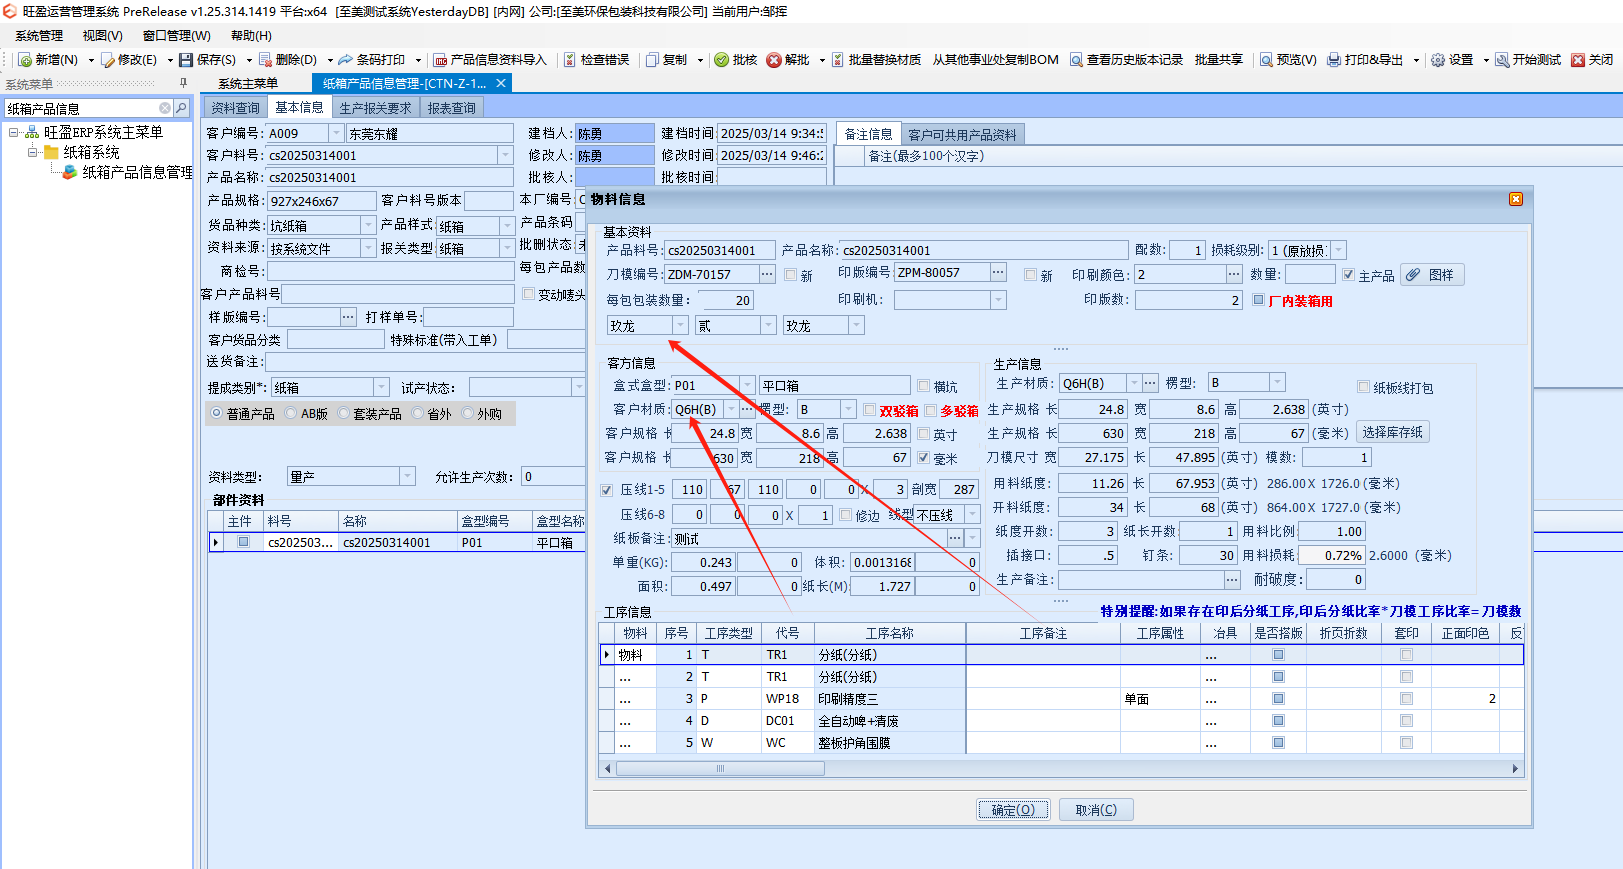Click the 新增(N) add icon
The height and width of the screenshot is (869, 1623).
tap(25, 60)
